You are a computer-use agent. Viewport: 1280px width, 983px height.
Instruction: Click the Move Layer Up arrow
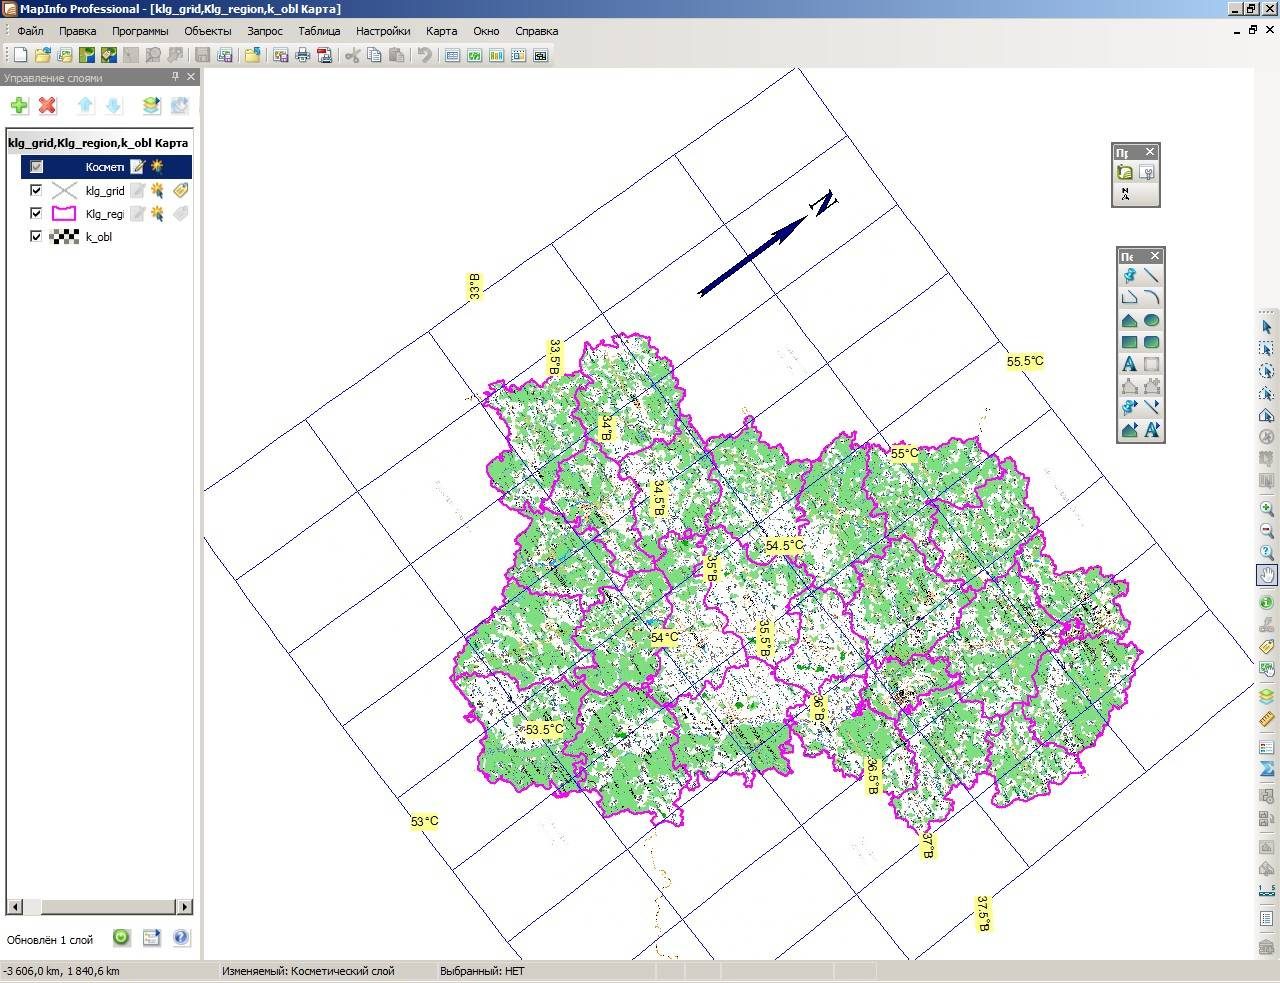click(85, 105)
